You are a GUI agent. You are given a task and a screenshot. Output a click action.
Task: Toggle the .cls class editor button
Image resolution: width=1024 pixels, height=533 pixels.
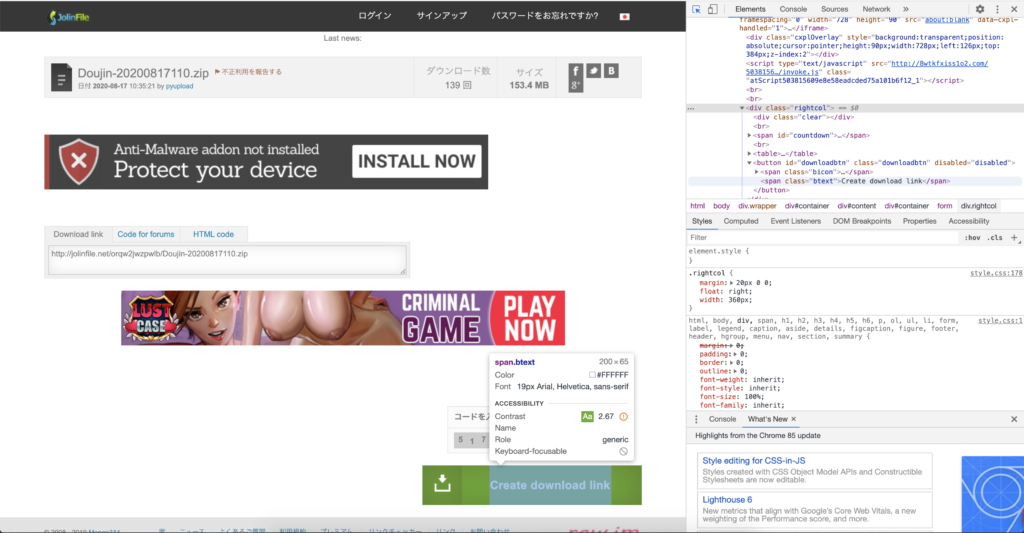[995, 238]
